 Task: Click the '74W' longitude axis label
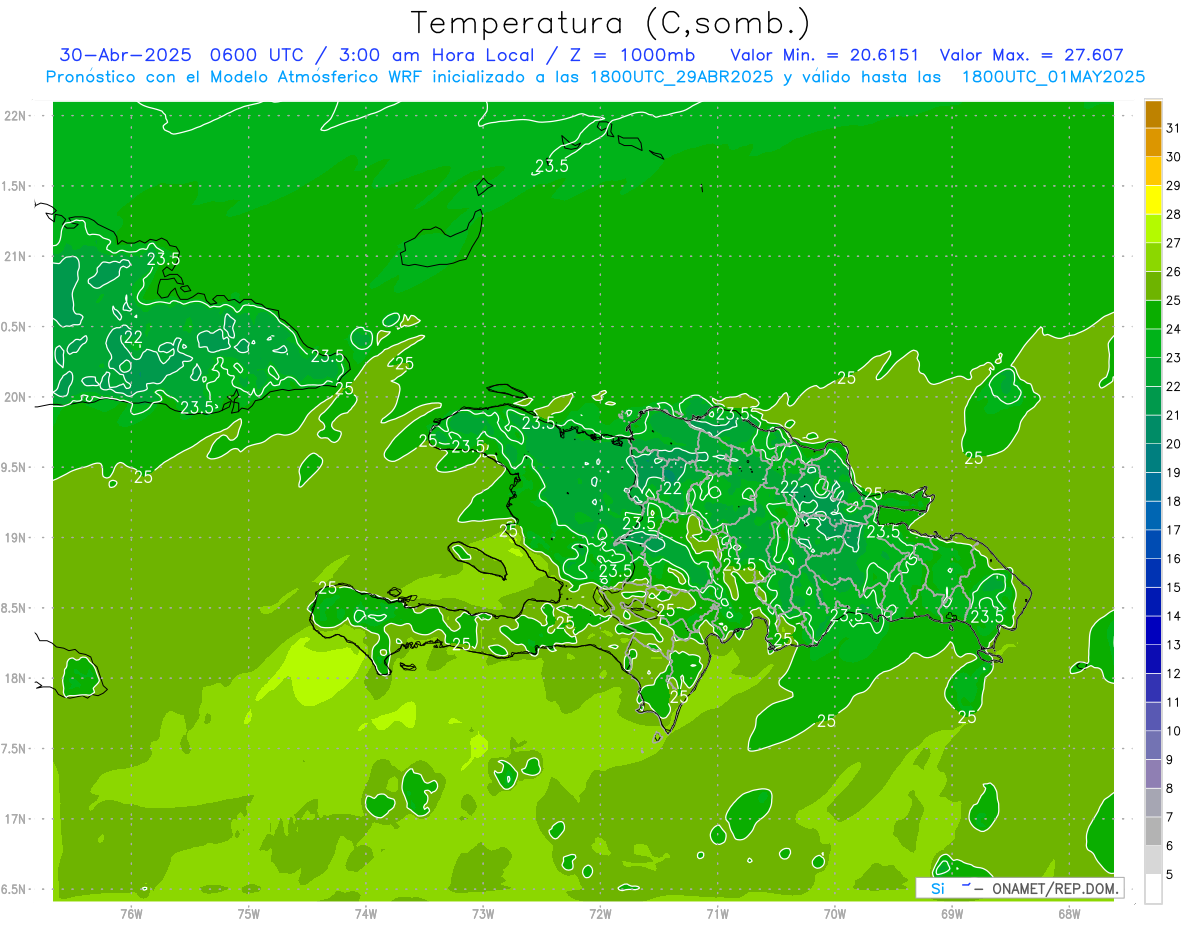pyautogui.click(x=366, y=913)
